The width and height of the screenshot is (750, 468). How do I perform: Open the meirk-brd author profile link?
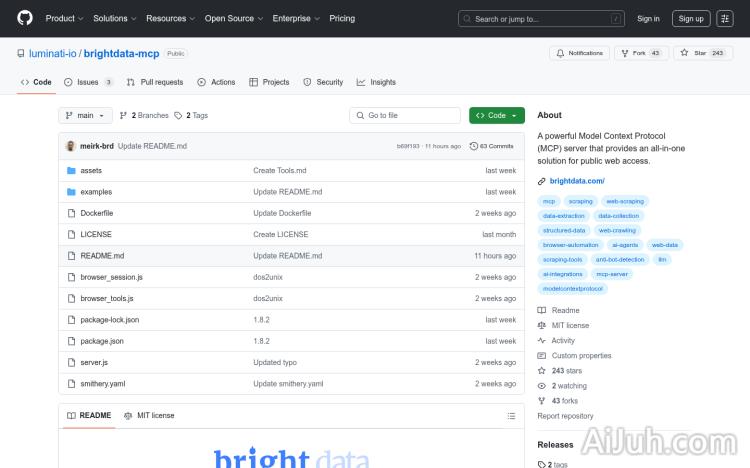pos(97,146)
